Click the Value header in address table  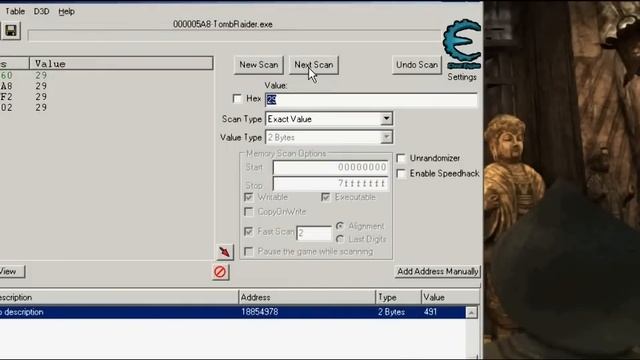[x=450, y=297]
